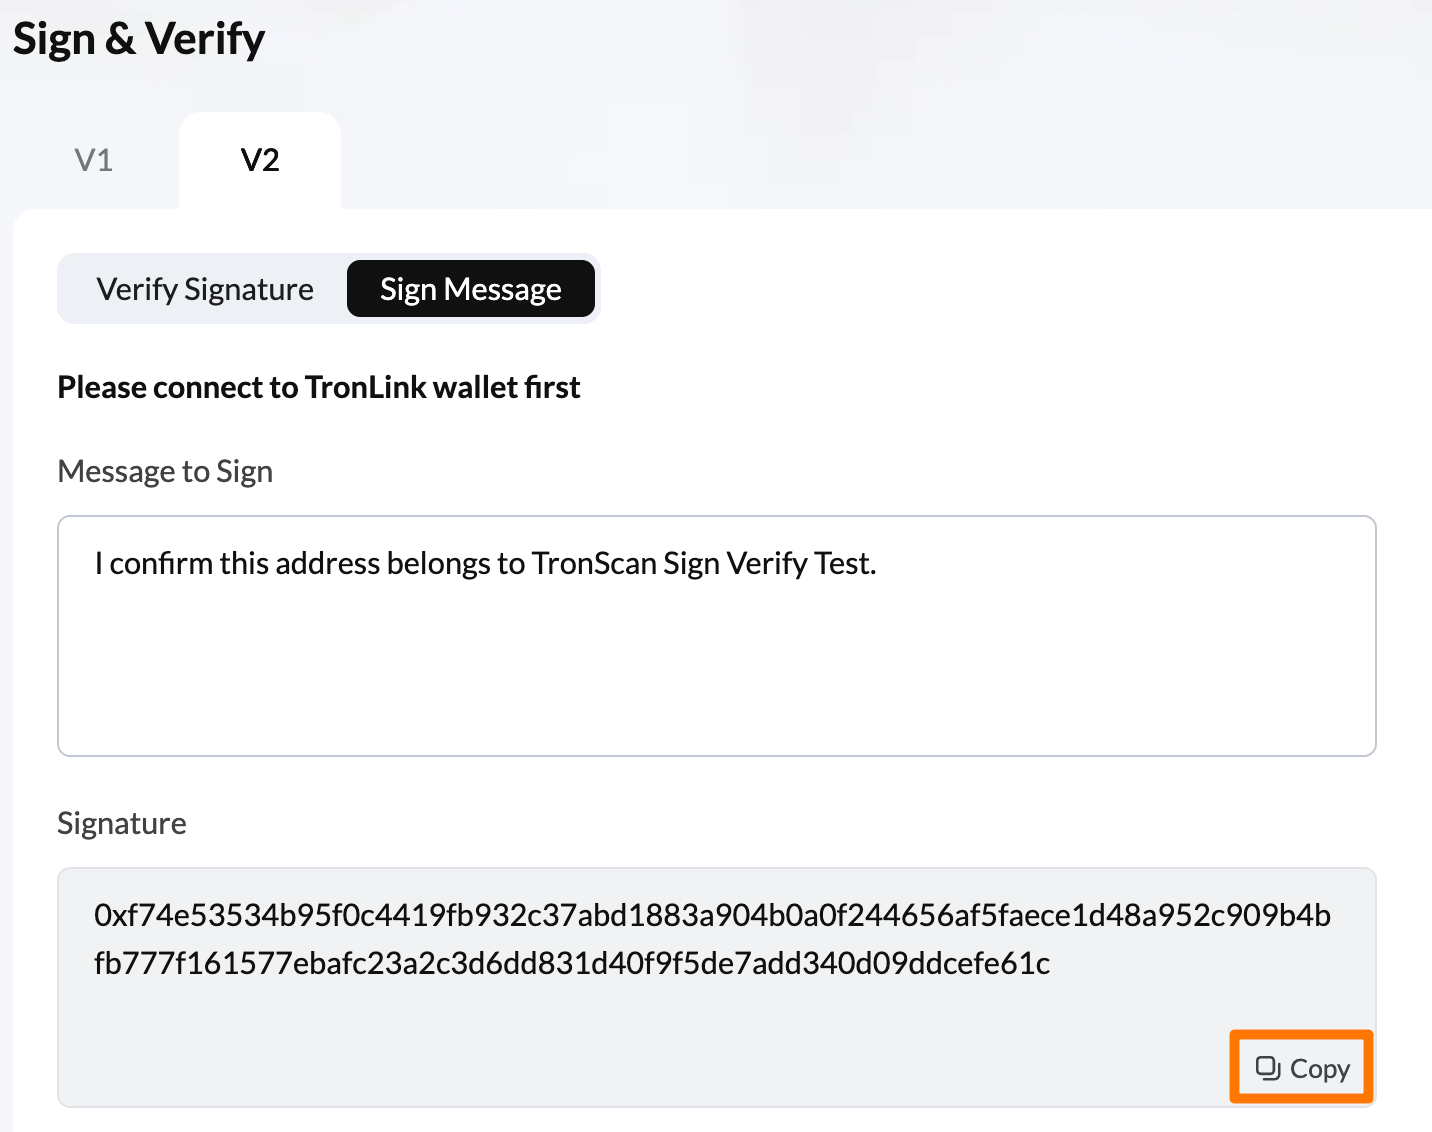The image size is (1432, 1132).
Task: Click the second signature line starting fb777f
Action: pyautogui.click(x=572, y=964)
